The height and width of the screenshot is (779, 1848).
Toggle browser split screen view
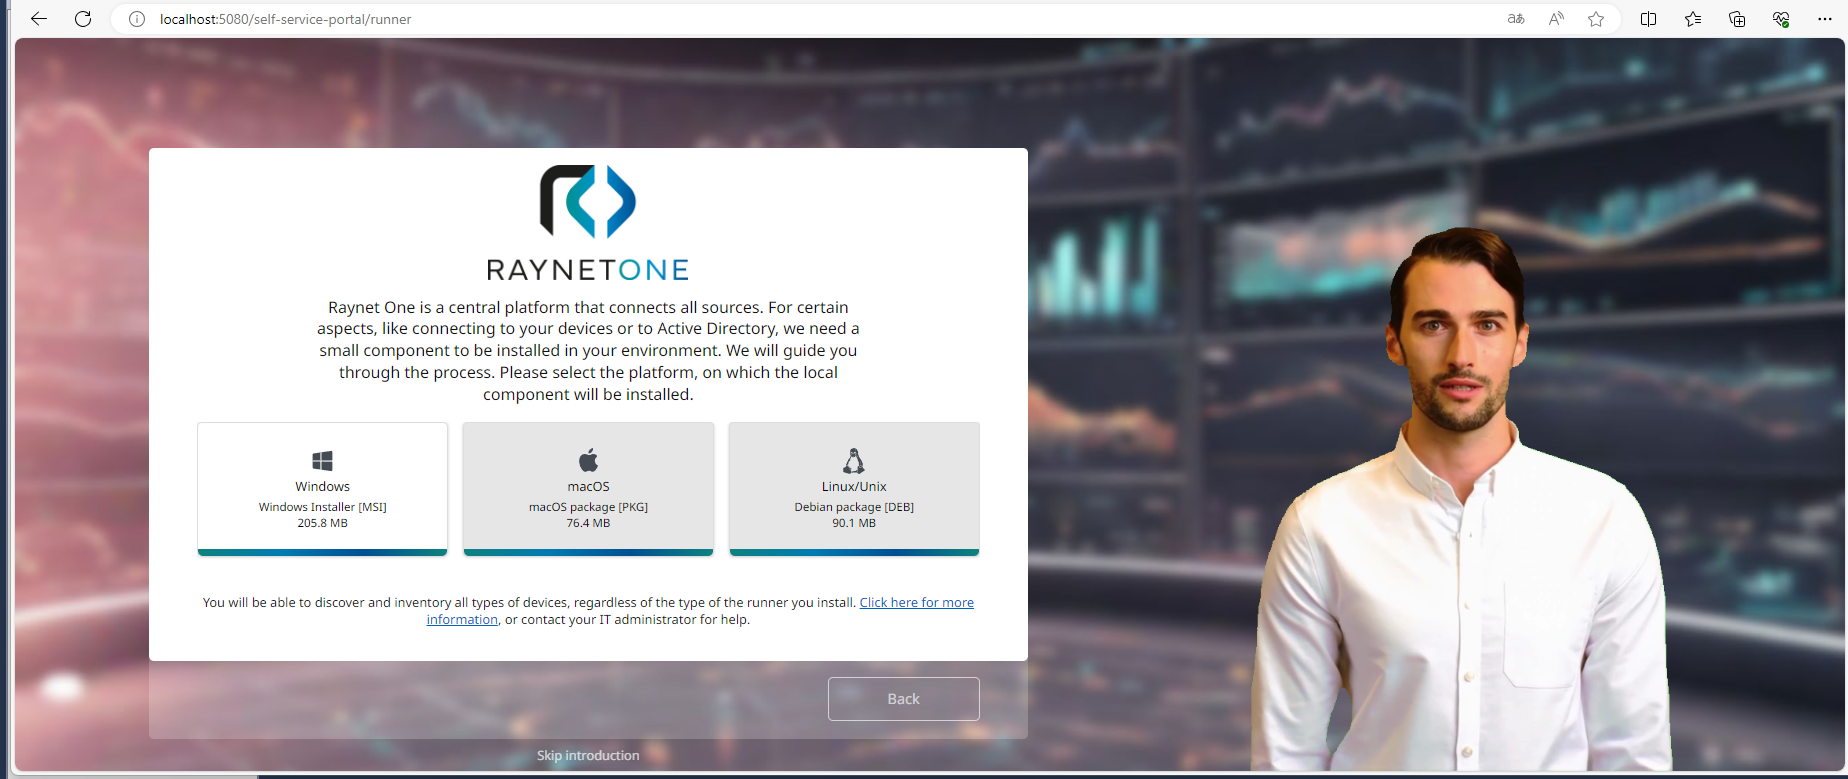coord(1649,19)
